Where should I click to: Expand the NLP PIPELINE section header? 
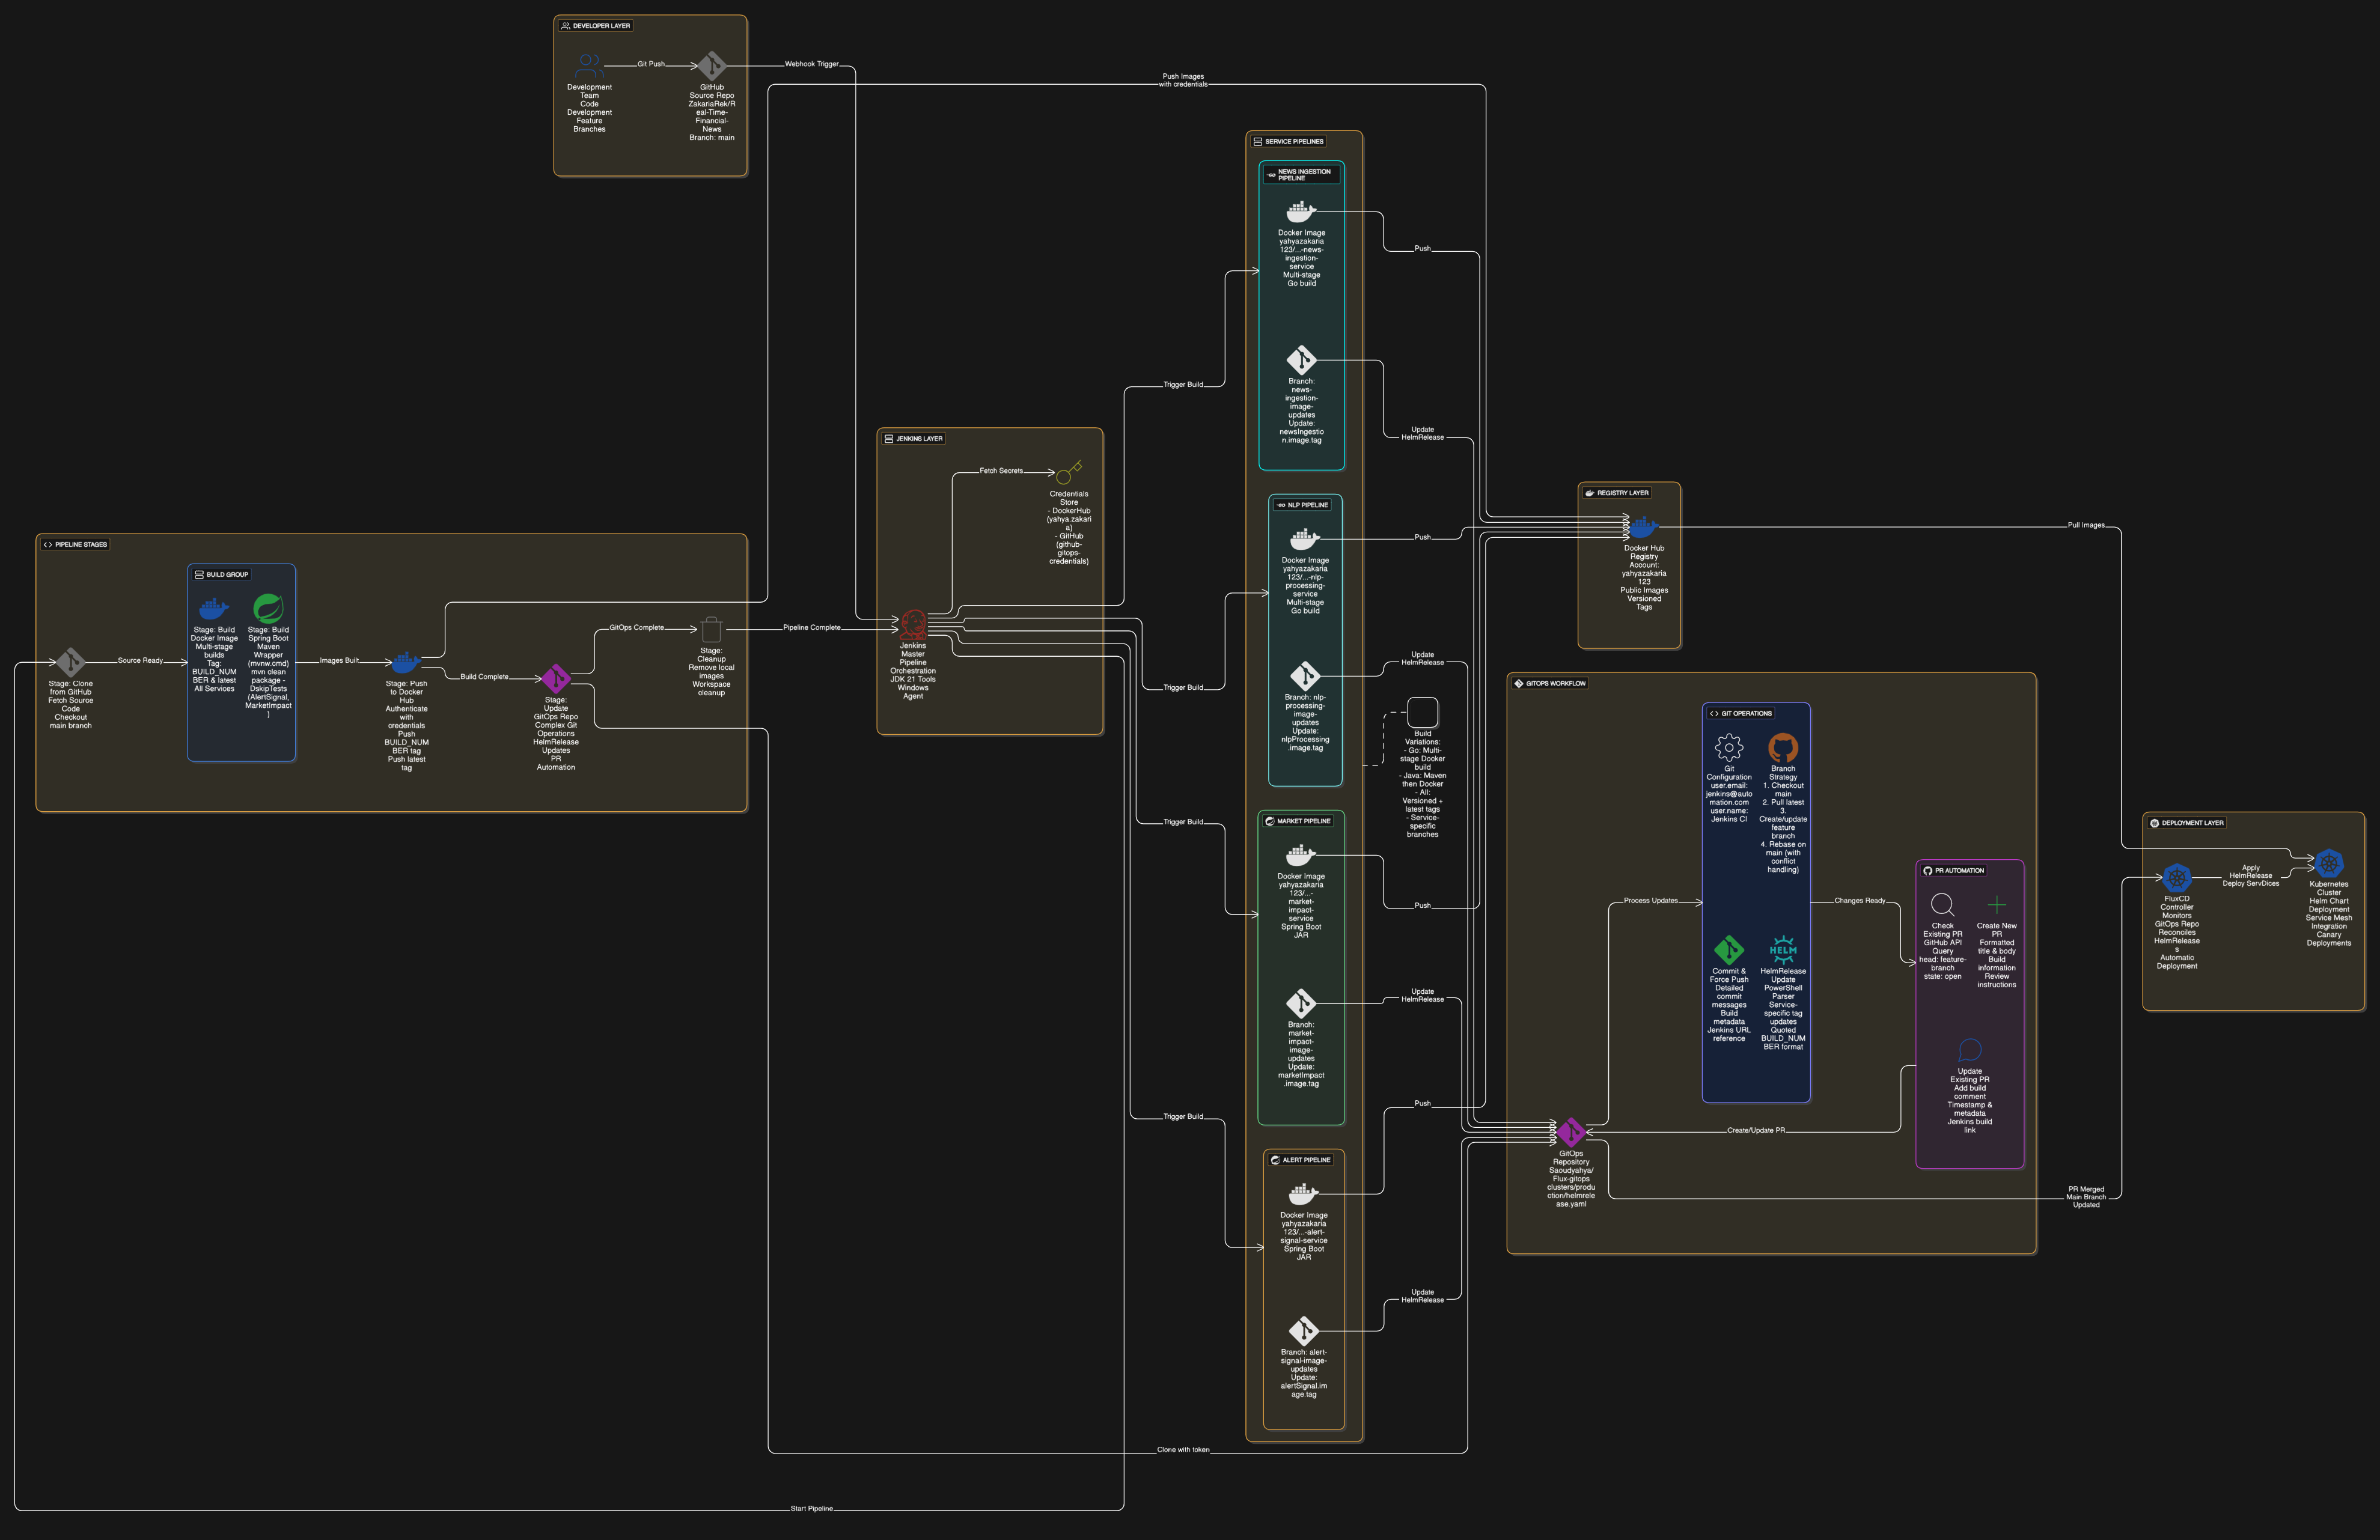[1303, 505]
